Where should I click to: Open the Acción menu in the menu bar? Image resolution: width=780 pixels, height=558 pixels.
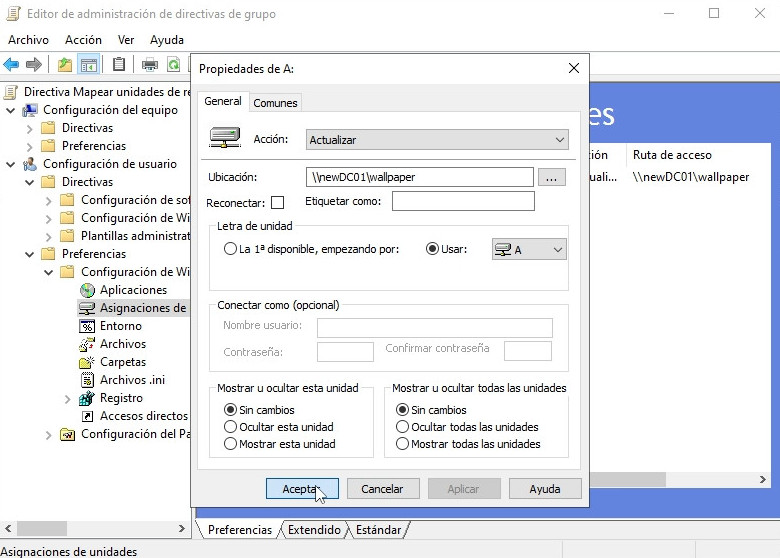(83, 40)
